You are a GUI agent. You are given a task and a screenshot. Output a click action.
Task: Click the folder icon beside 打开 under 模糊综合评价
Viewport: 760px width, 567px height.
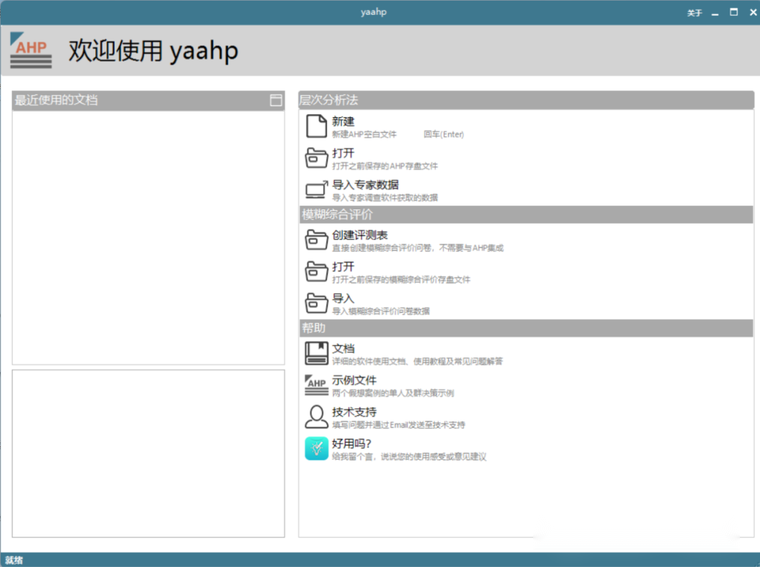click(x=316, y=271)
